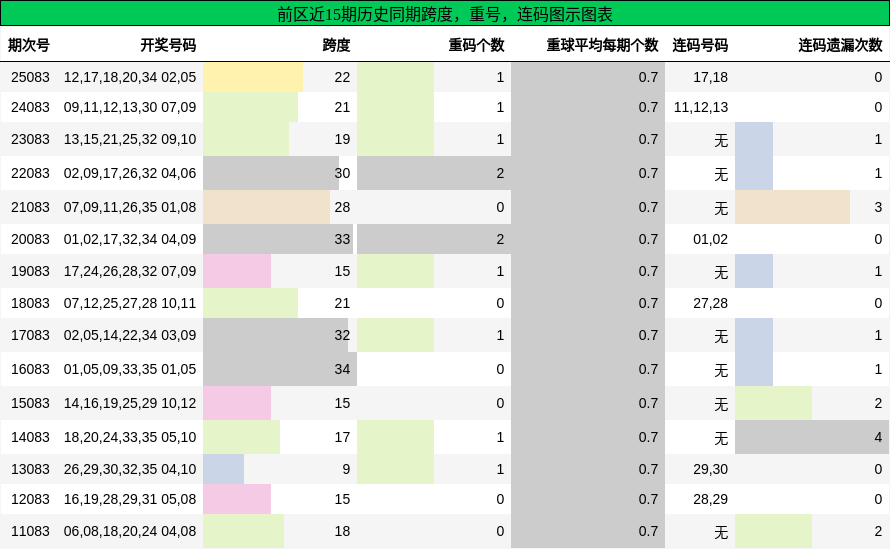Click period number 15083
The width and height of the screenshot is (890, 549).
click(x=30, y=403)
